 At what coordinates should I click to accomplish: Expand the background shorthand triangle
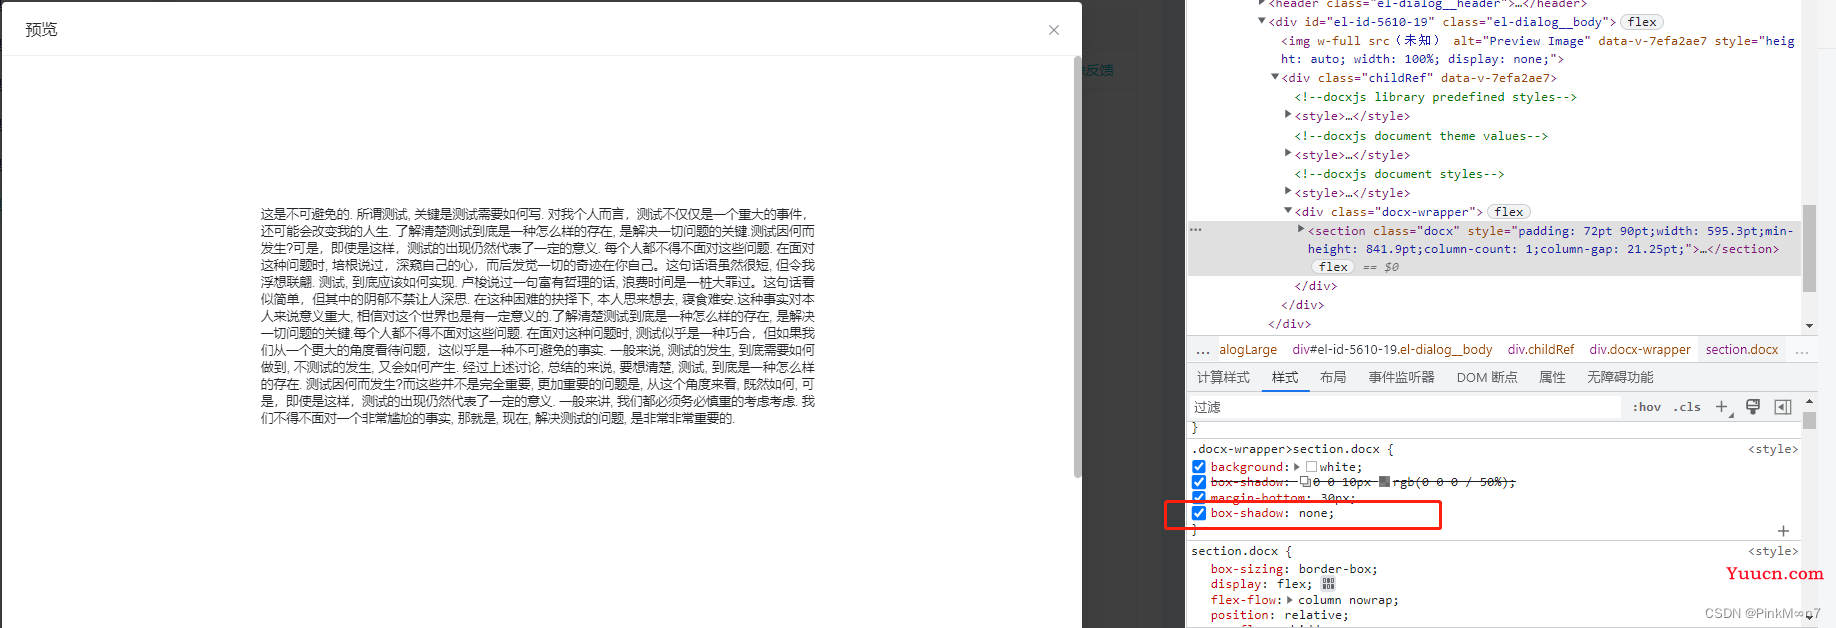(1297, 467)
